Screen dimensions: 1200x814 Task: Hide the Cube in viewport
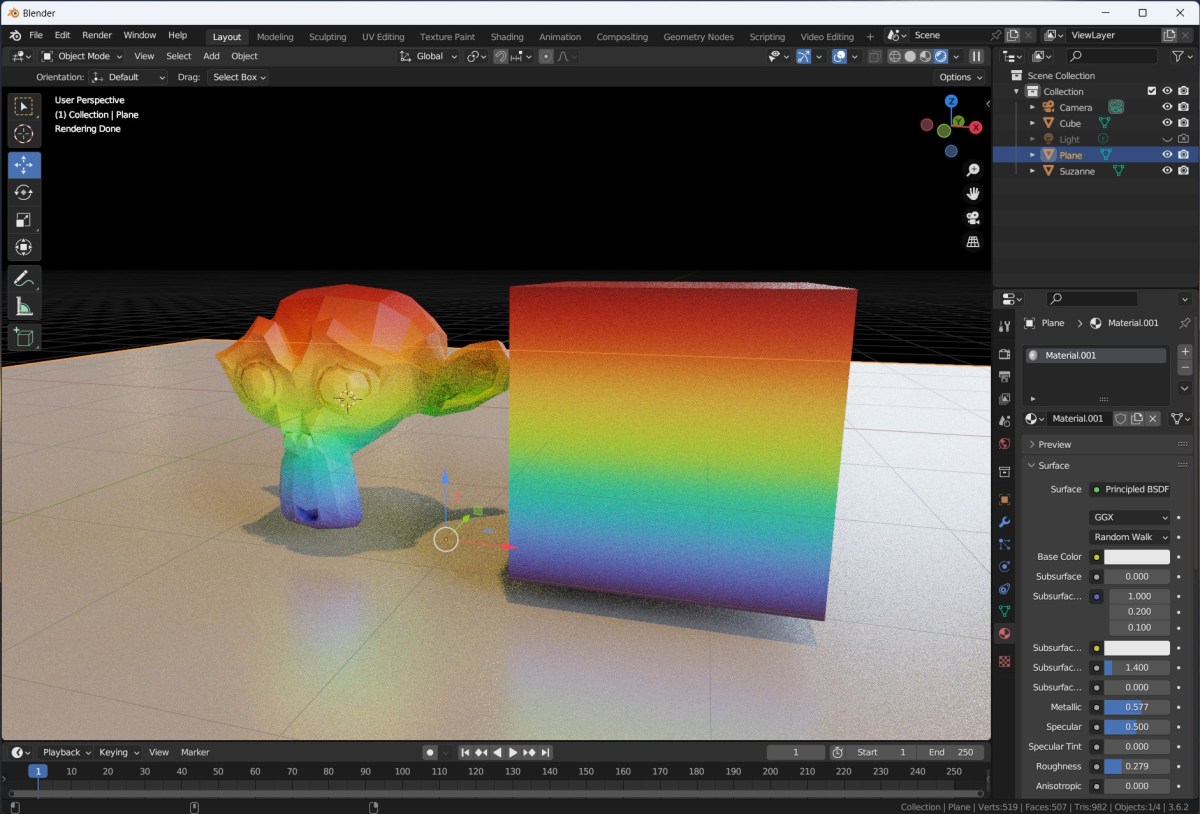(x=1167, y=123)
